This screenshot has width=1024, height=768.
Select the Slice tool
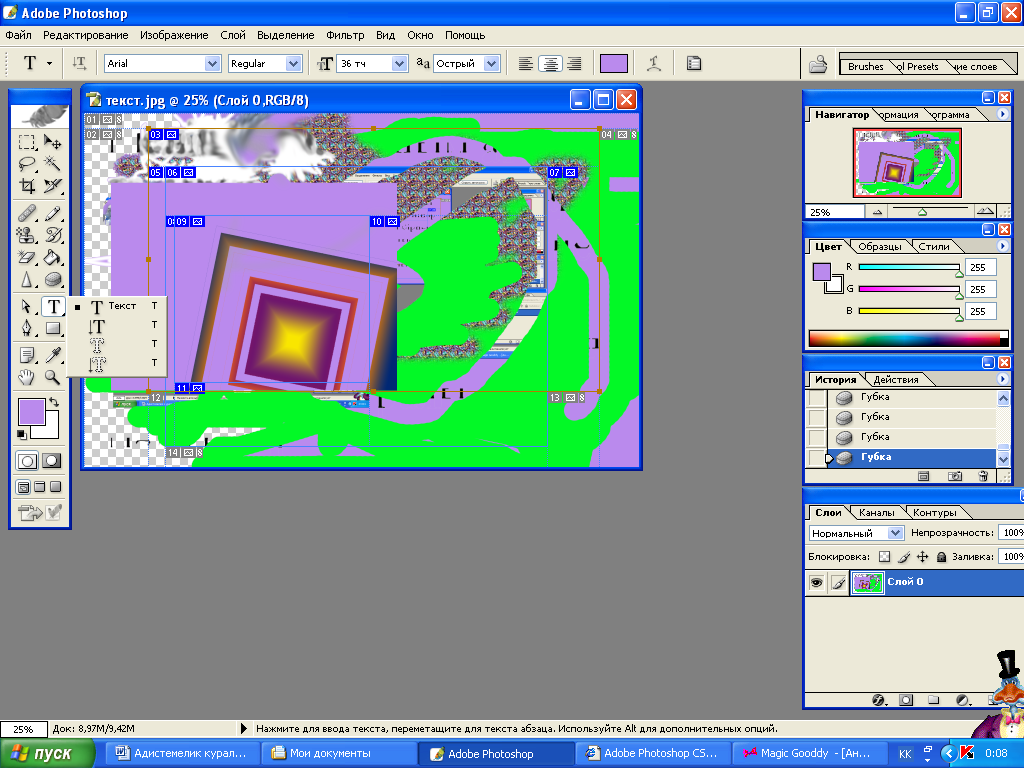pyautogui.click(x=53, y=186)
